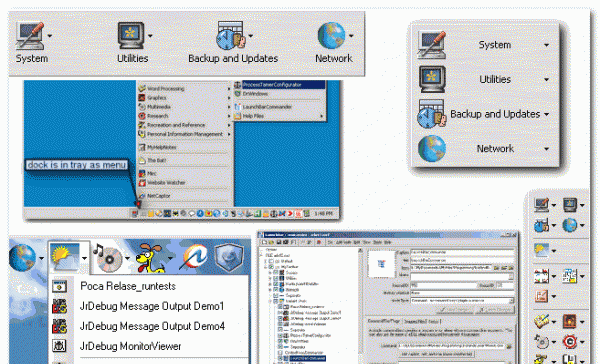600x364 pixels.
Task: Click the notebook with pencil icon in compact dock
Action: [541, 321]
